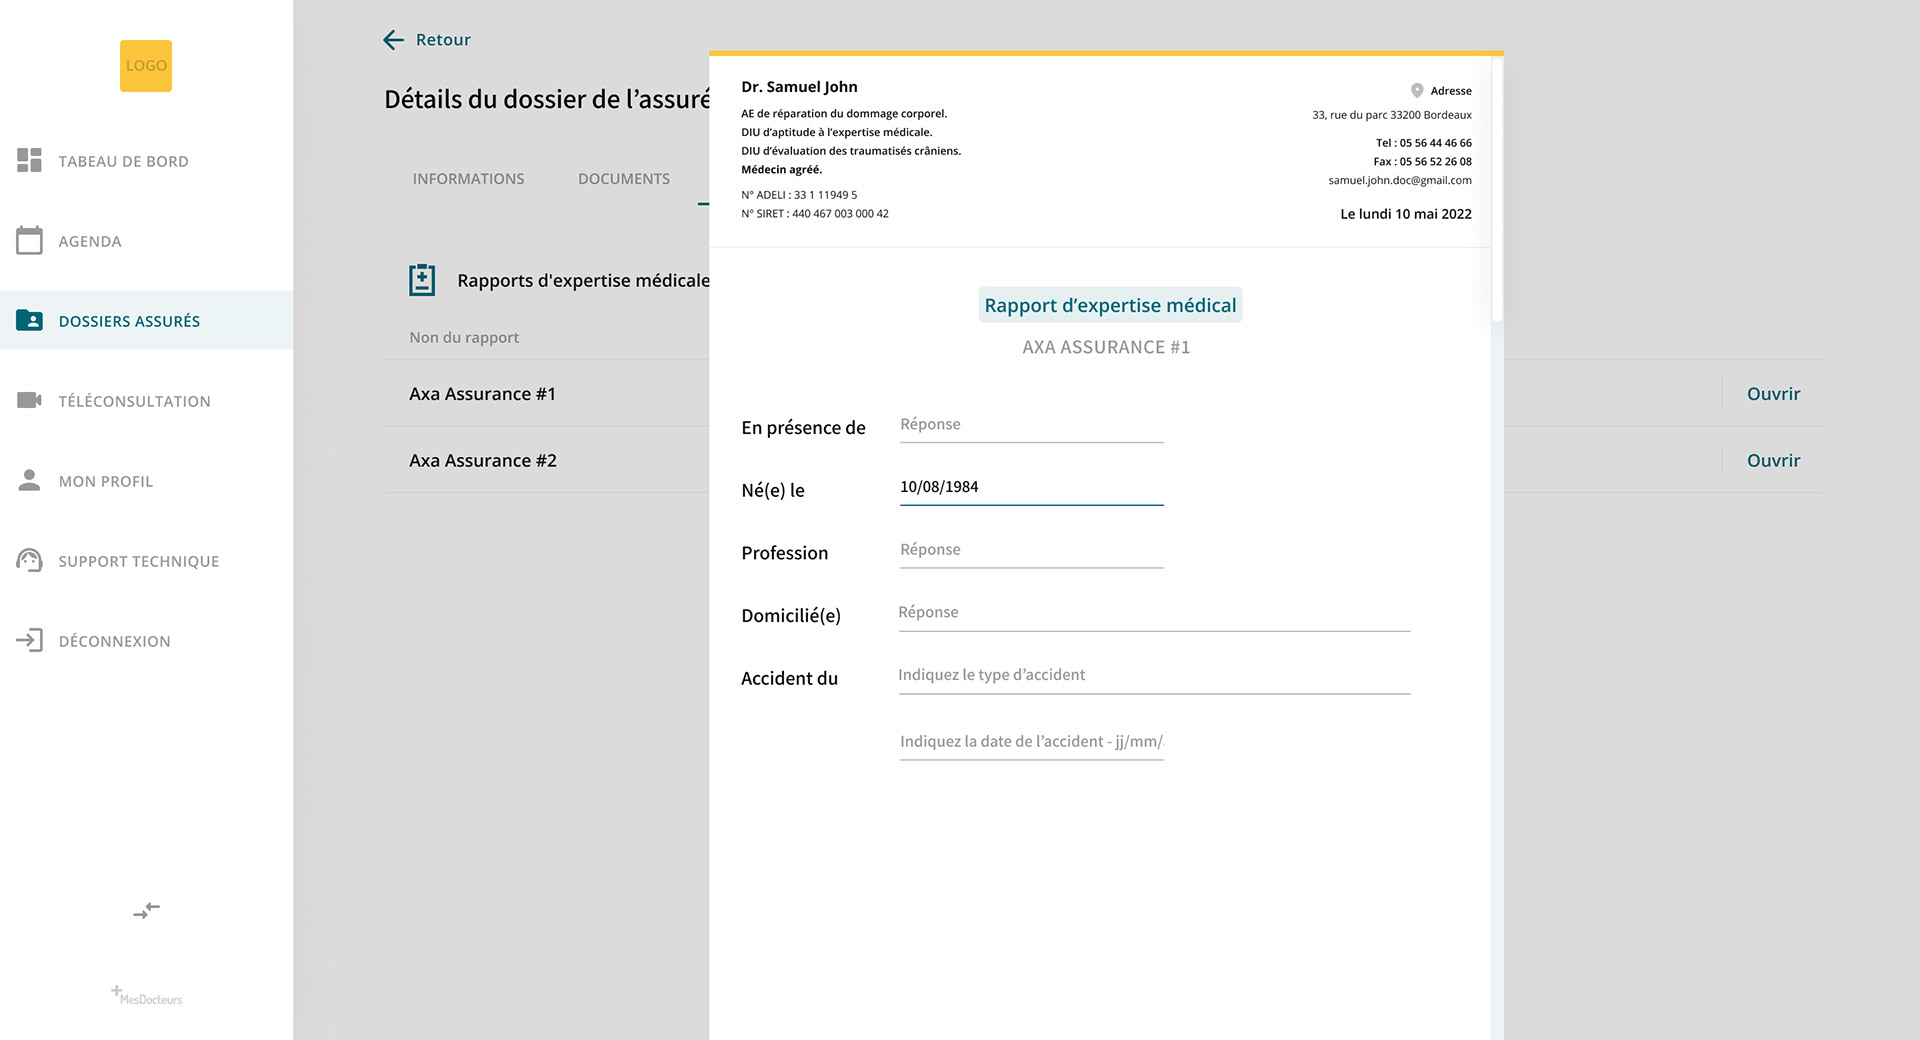Viewport: 1920px width, 1040px height.
Task: Click the Fax : 05 56 52 26 08 line
Action: coord(1422,162)
